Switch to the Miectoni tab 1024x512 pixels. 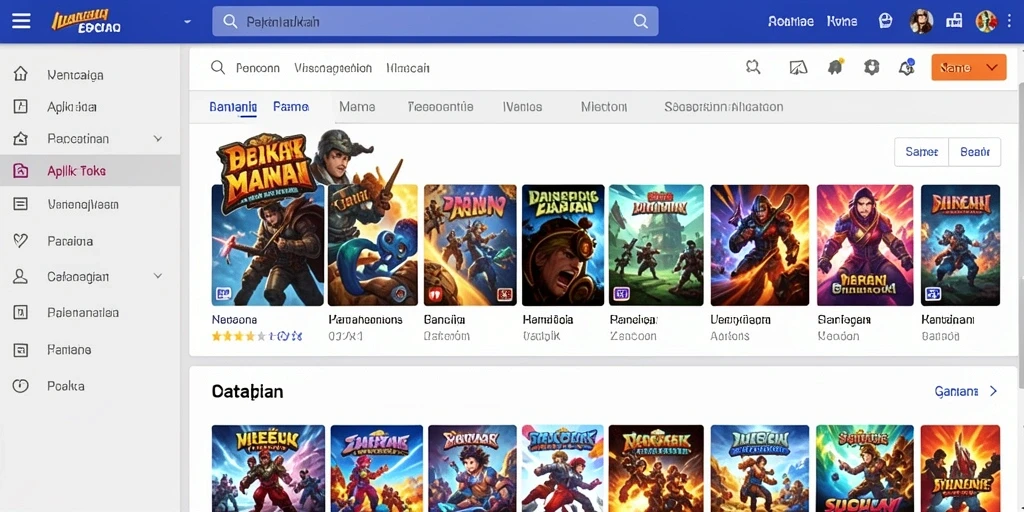pos(604,106)
